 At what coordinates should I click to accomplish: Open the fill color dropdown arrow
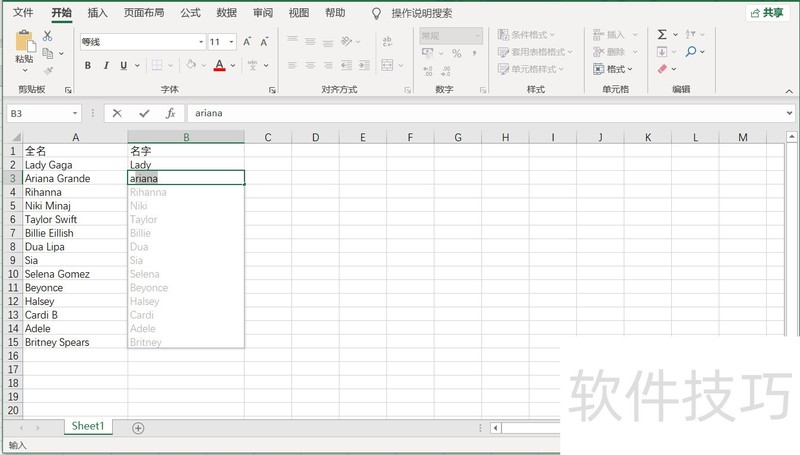pyautogui.click(x=204, y=66)
